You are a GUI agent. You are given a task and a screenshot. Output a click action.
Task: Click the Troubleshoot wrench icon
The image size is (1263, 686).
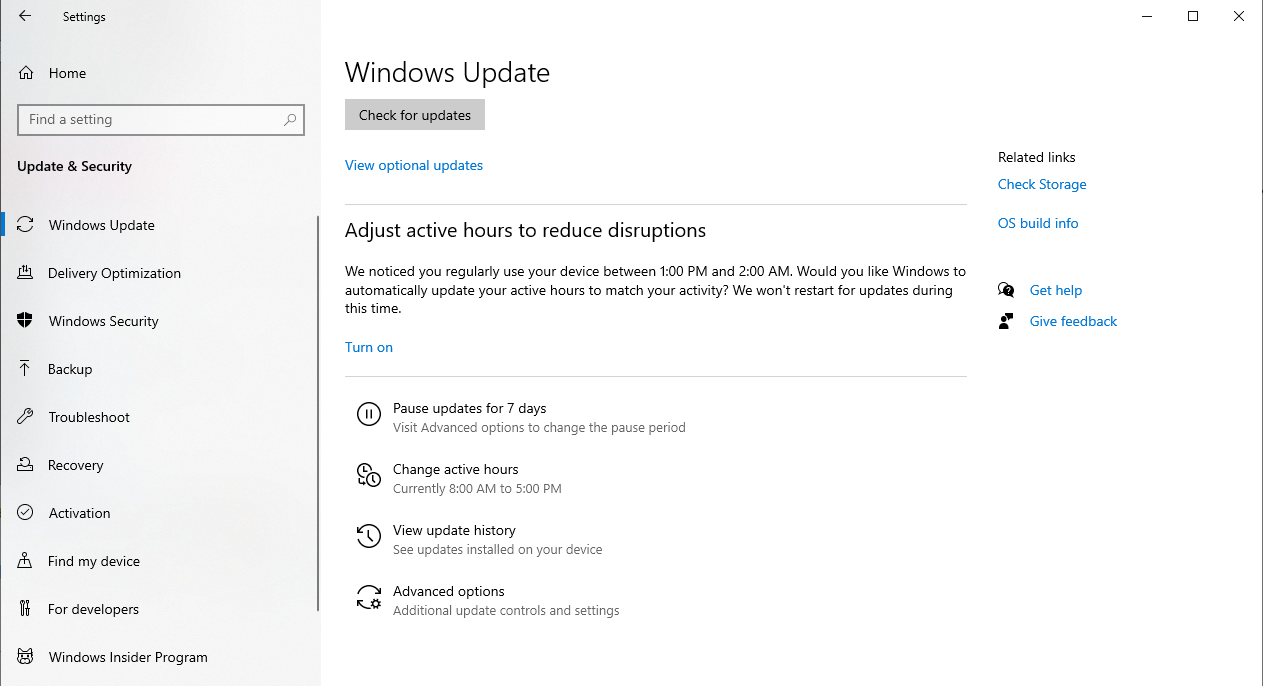(26, 417)
